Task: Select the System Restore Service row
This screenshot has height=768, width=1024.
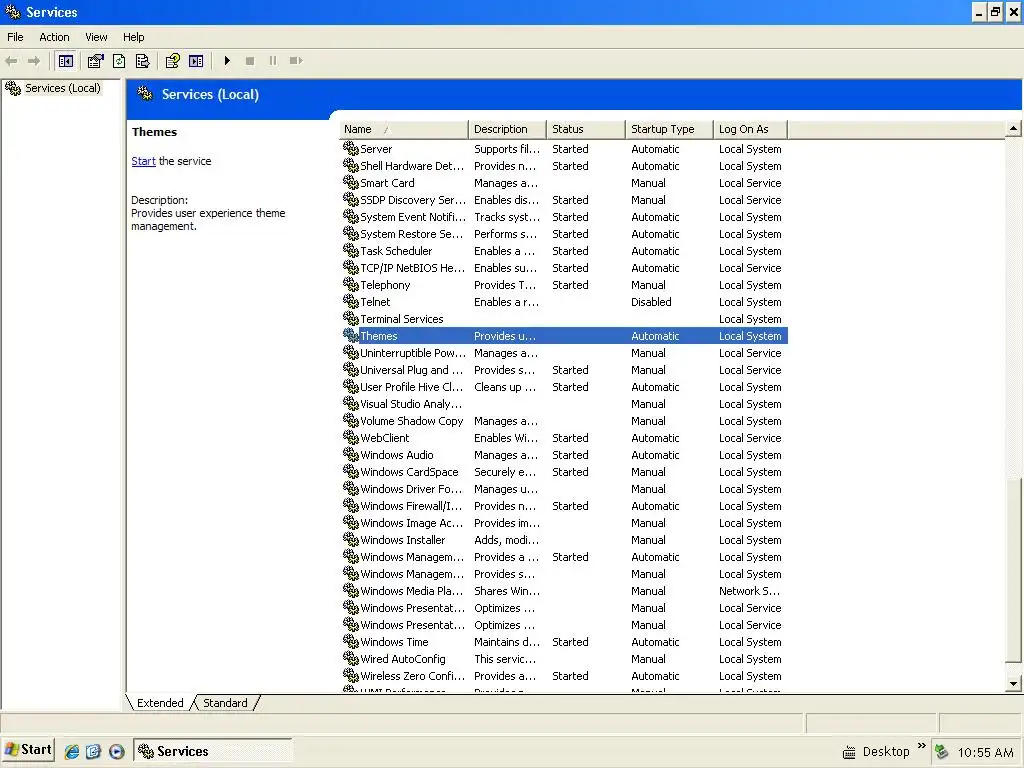Action: pos(564,234)
